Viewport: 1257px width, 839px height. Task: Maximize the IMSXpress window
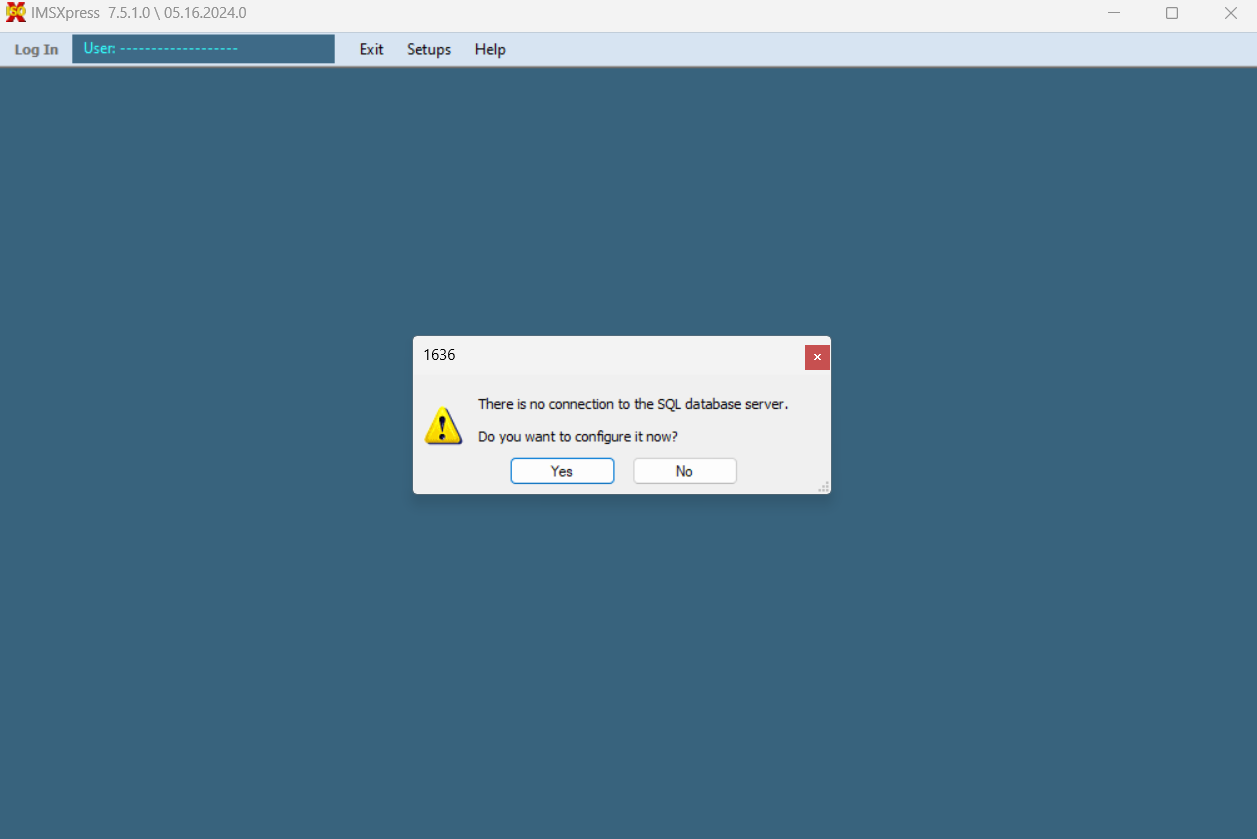1172,13
